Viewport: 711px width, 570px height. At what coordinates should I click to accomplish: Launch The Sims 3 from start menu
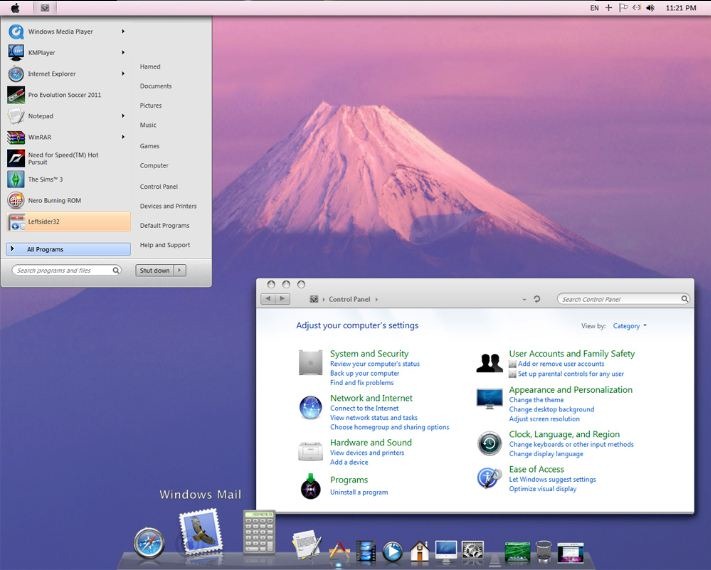[68, 179]
